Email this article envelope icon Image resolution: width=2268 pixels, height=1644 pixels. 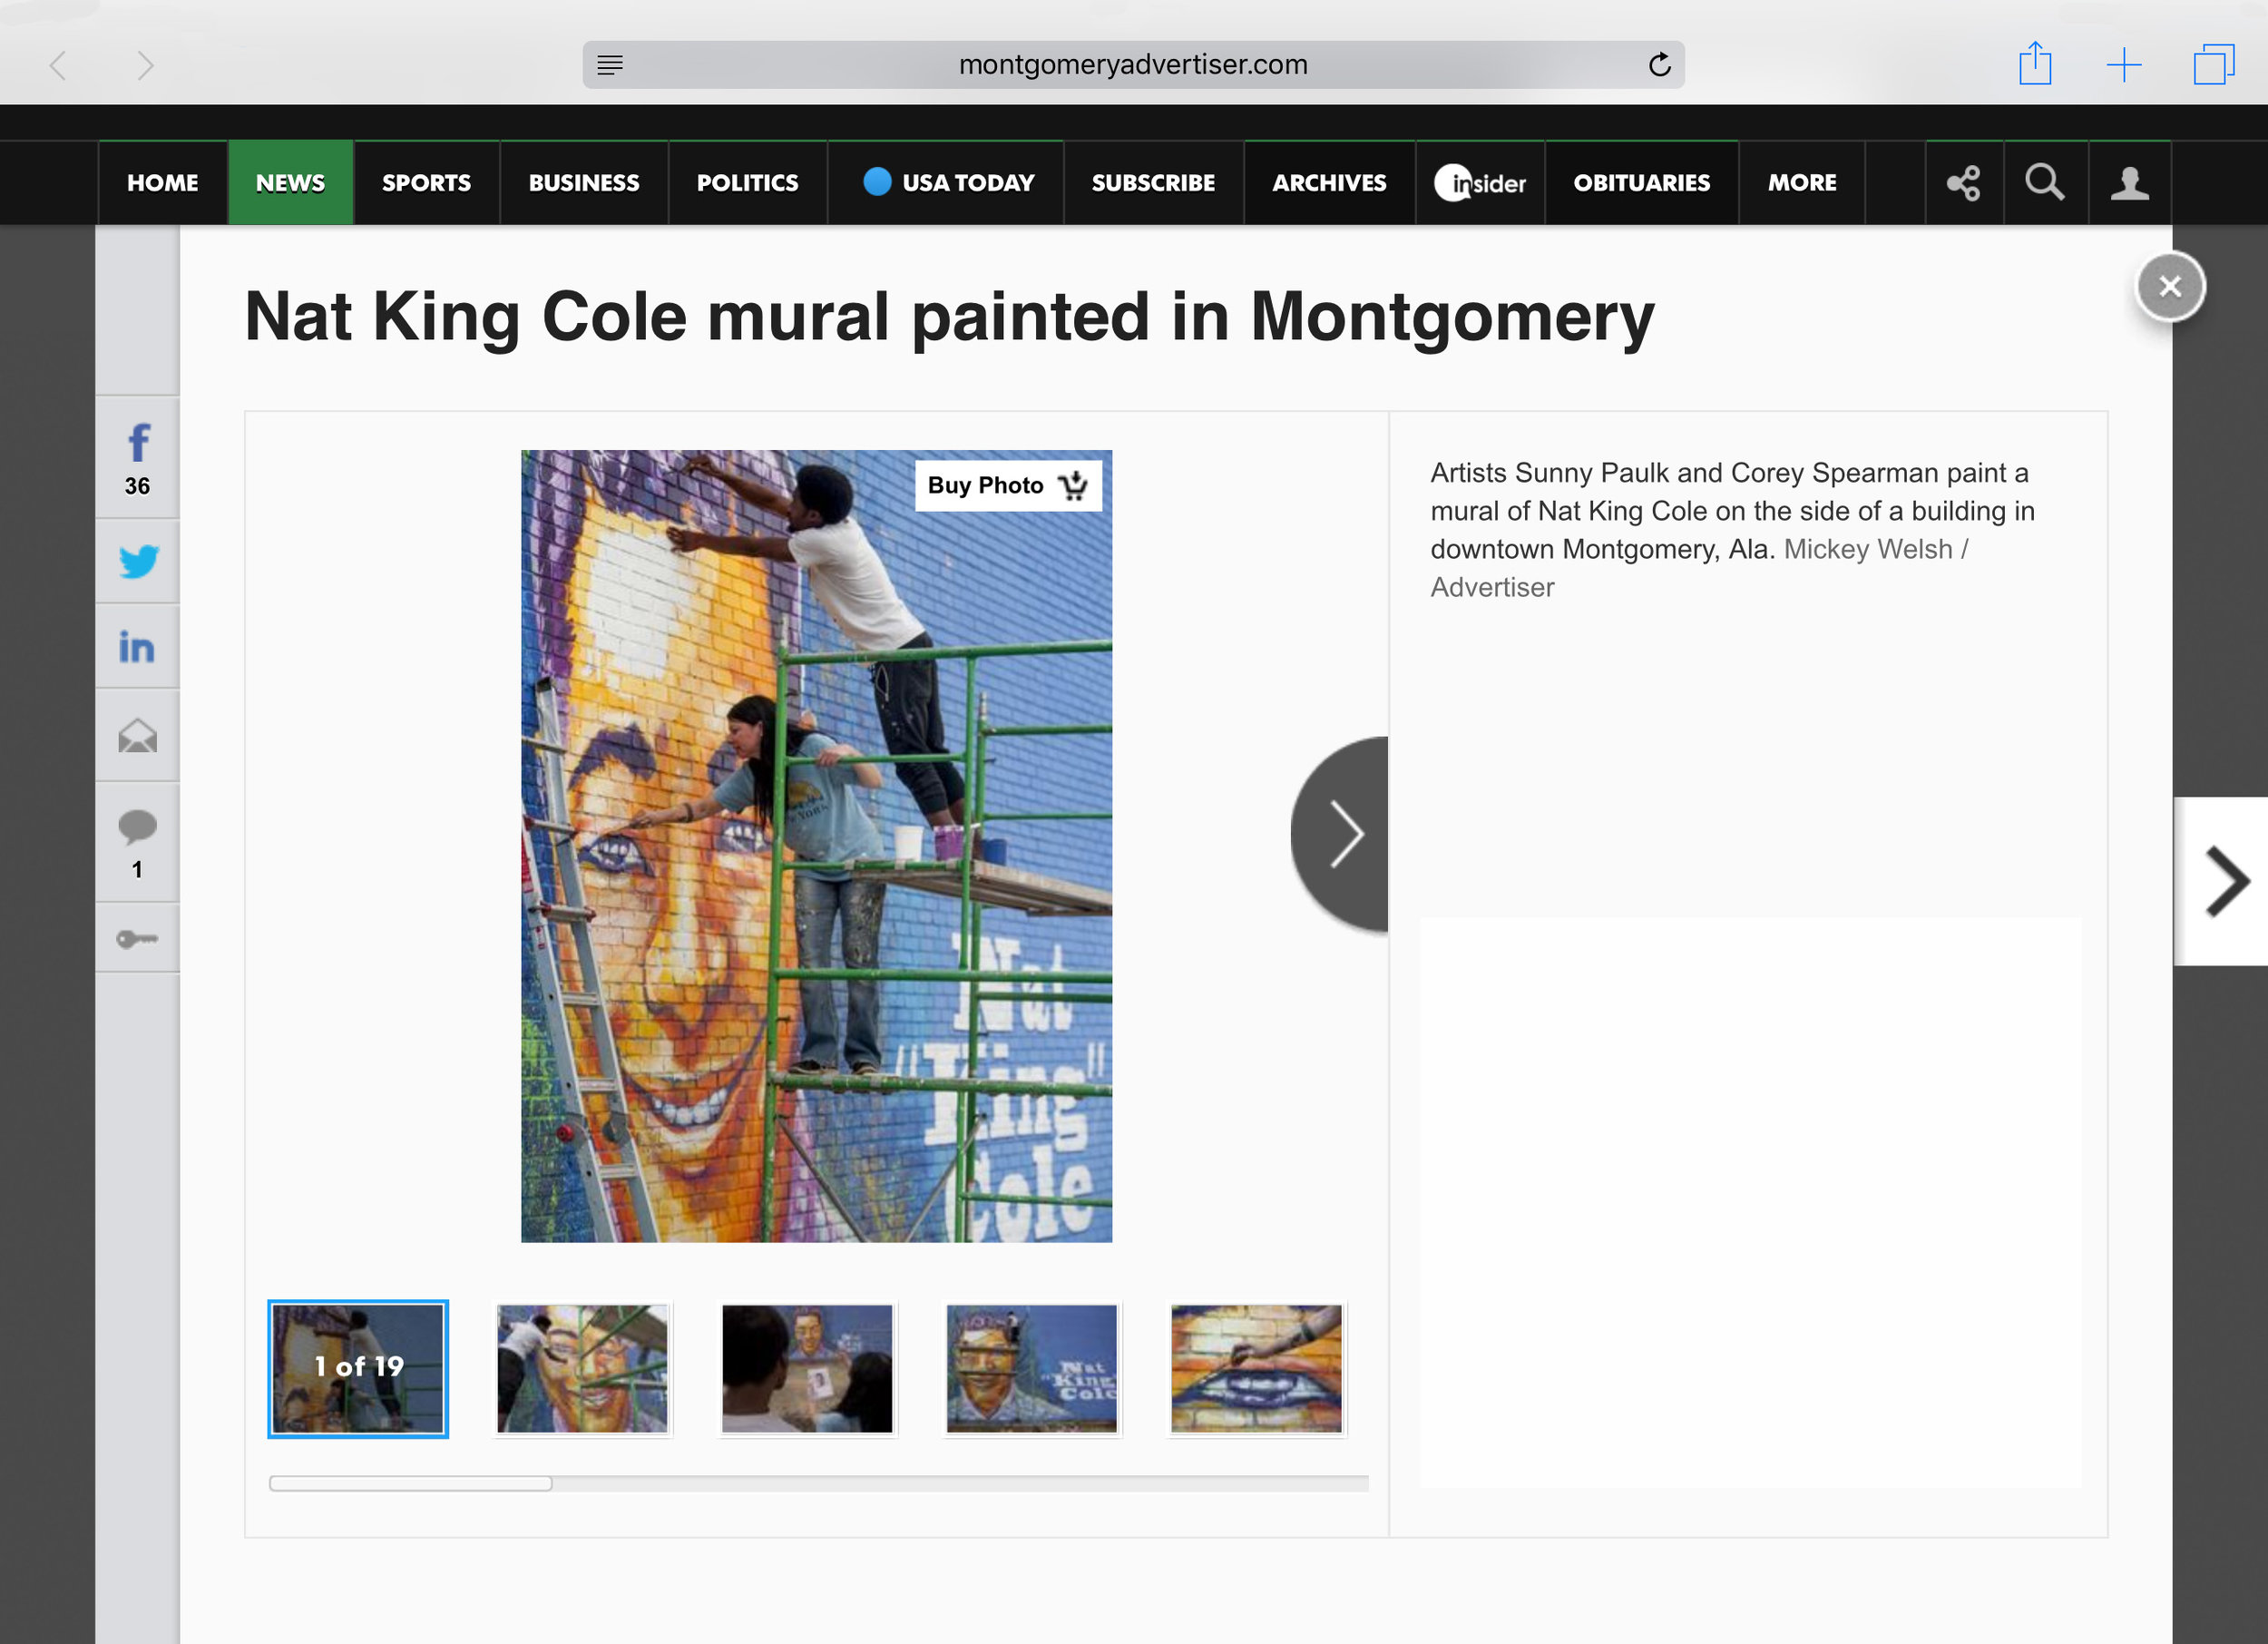138,736
